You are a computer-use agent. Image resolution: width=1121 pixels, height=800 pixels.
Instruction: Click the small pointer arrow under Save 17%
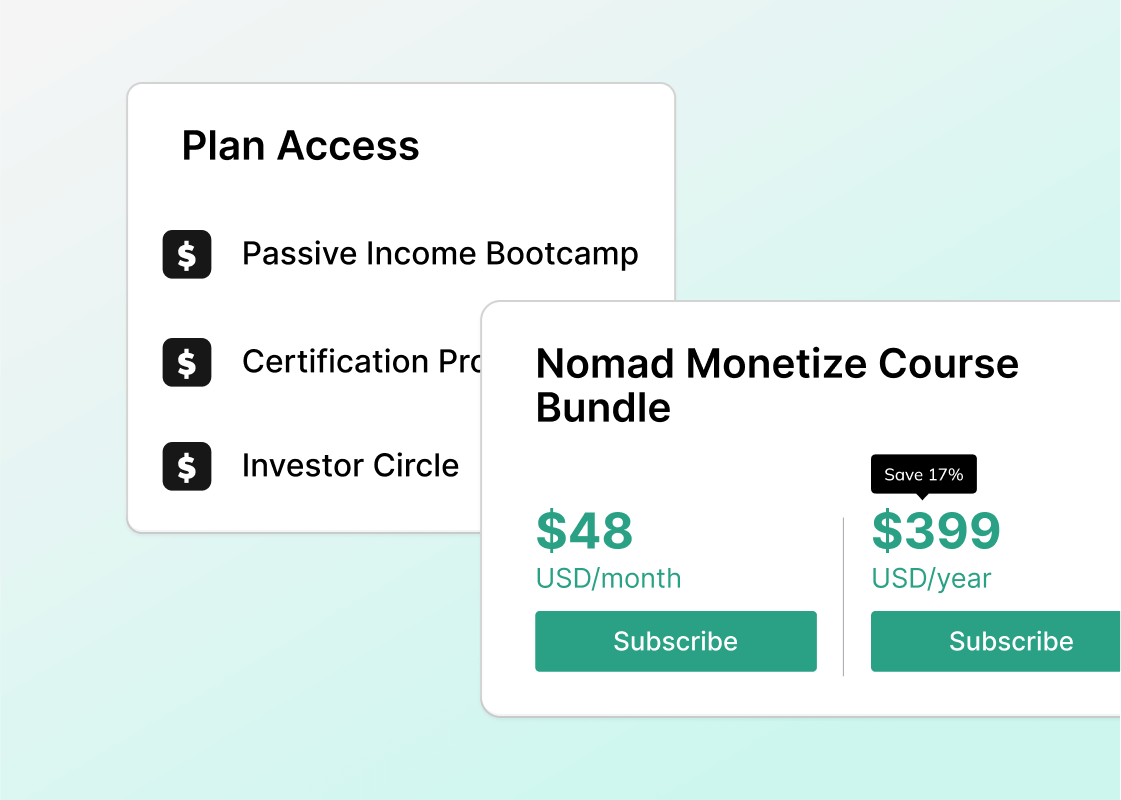(923, 496)
